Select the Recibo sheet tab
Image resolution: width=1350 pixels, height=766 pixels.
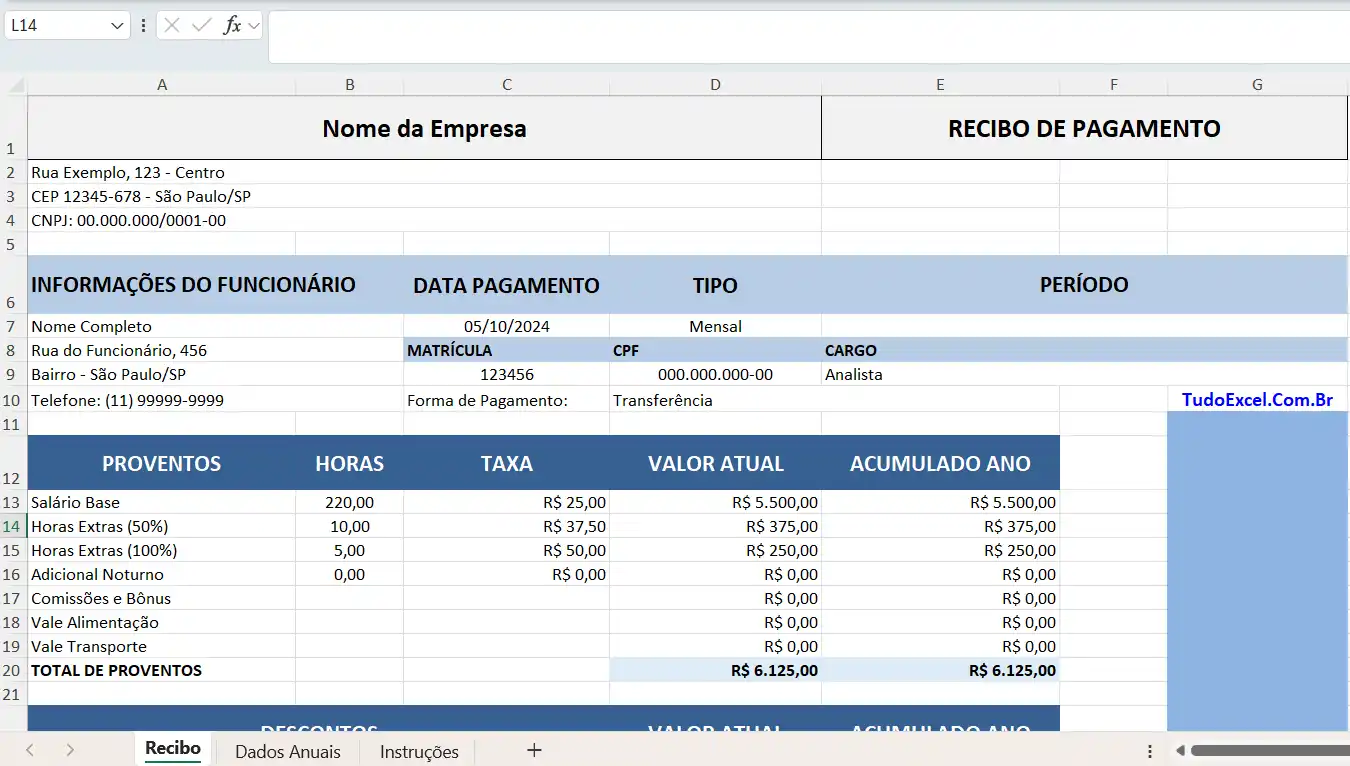tap(172, 747)
